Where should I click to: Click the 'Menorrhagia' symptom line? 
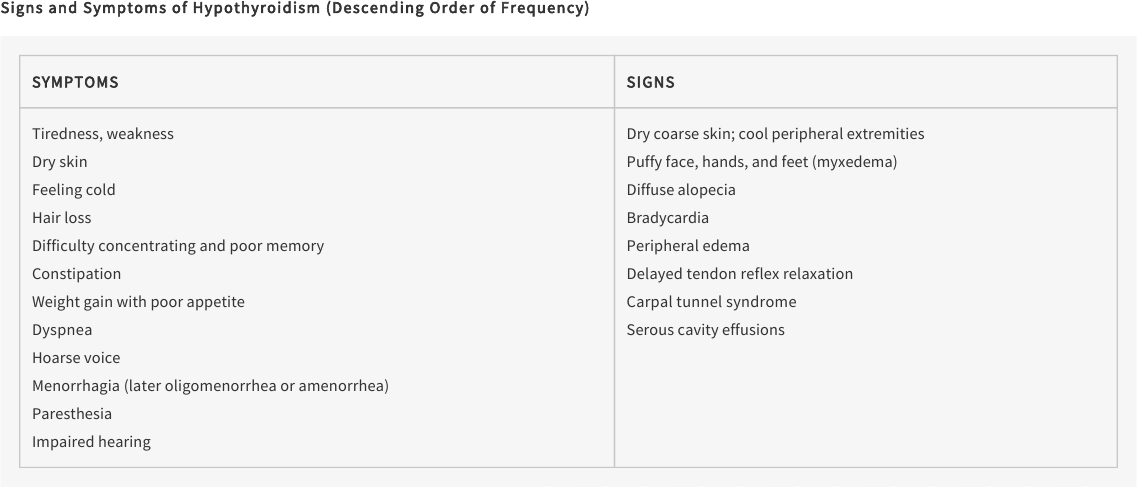click(210, 386)
